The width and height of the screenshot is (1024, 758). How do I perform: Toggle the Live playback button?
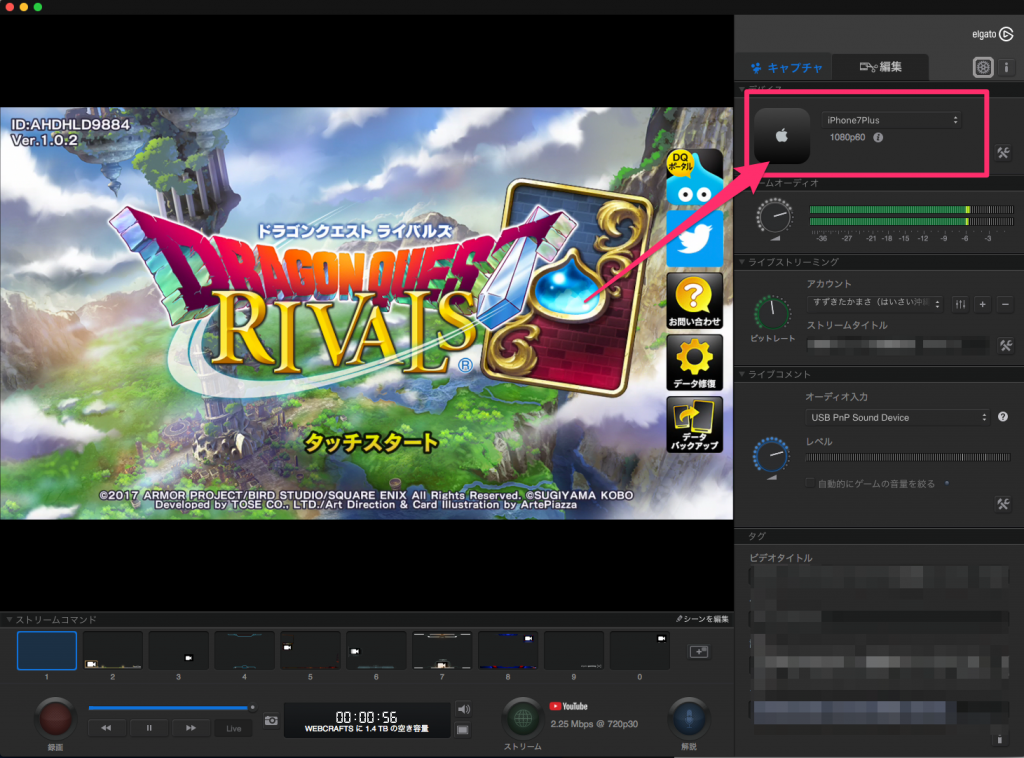(233, 728)
